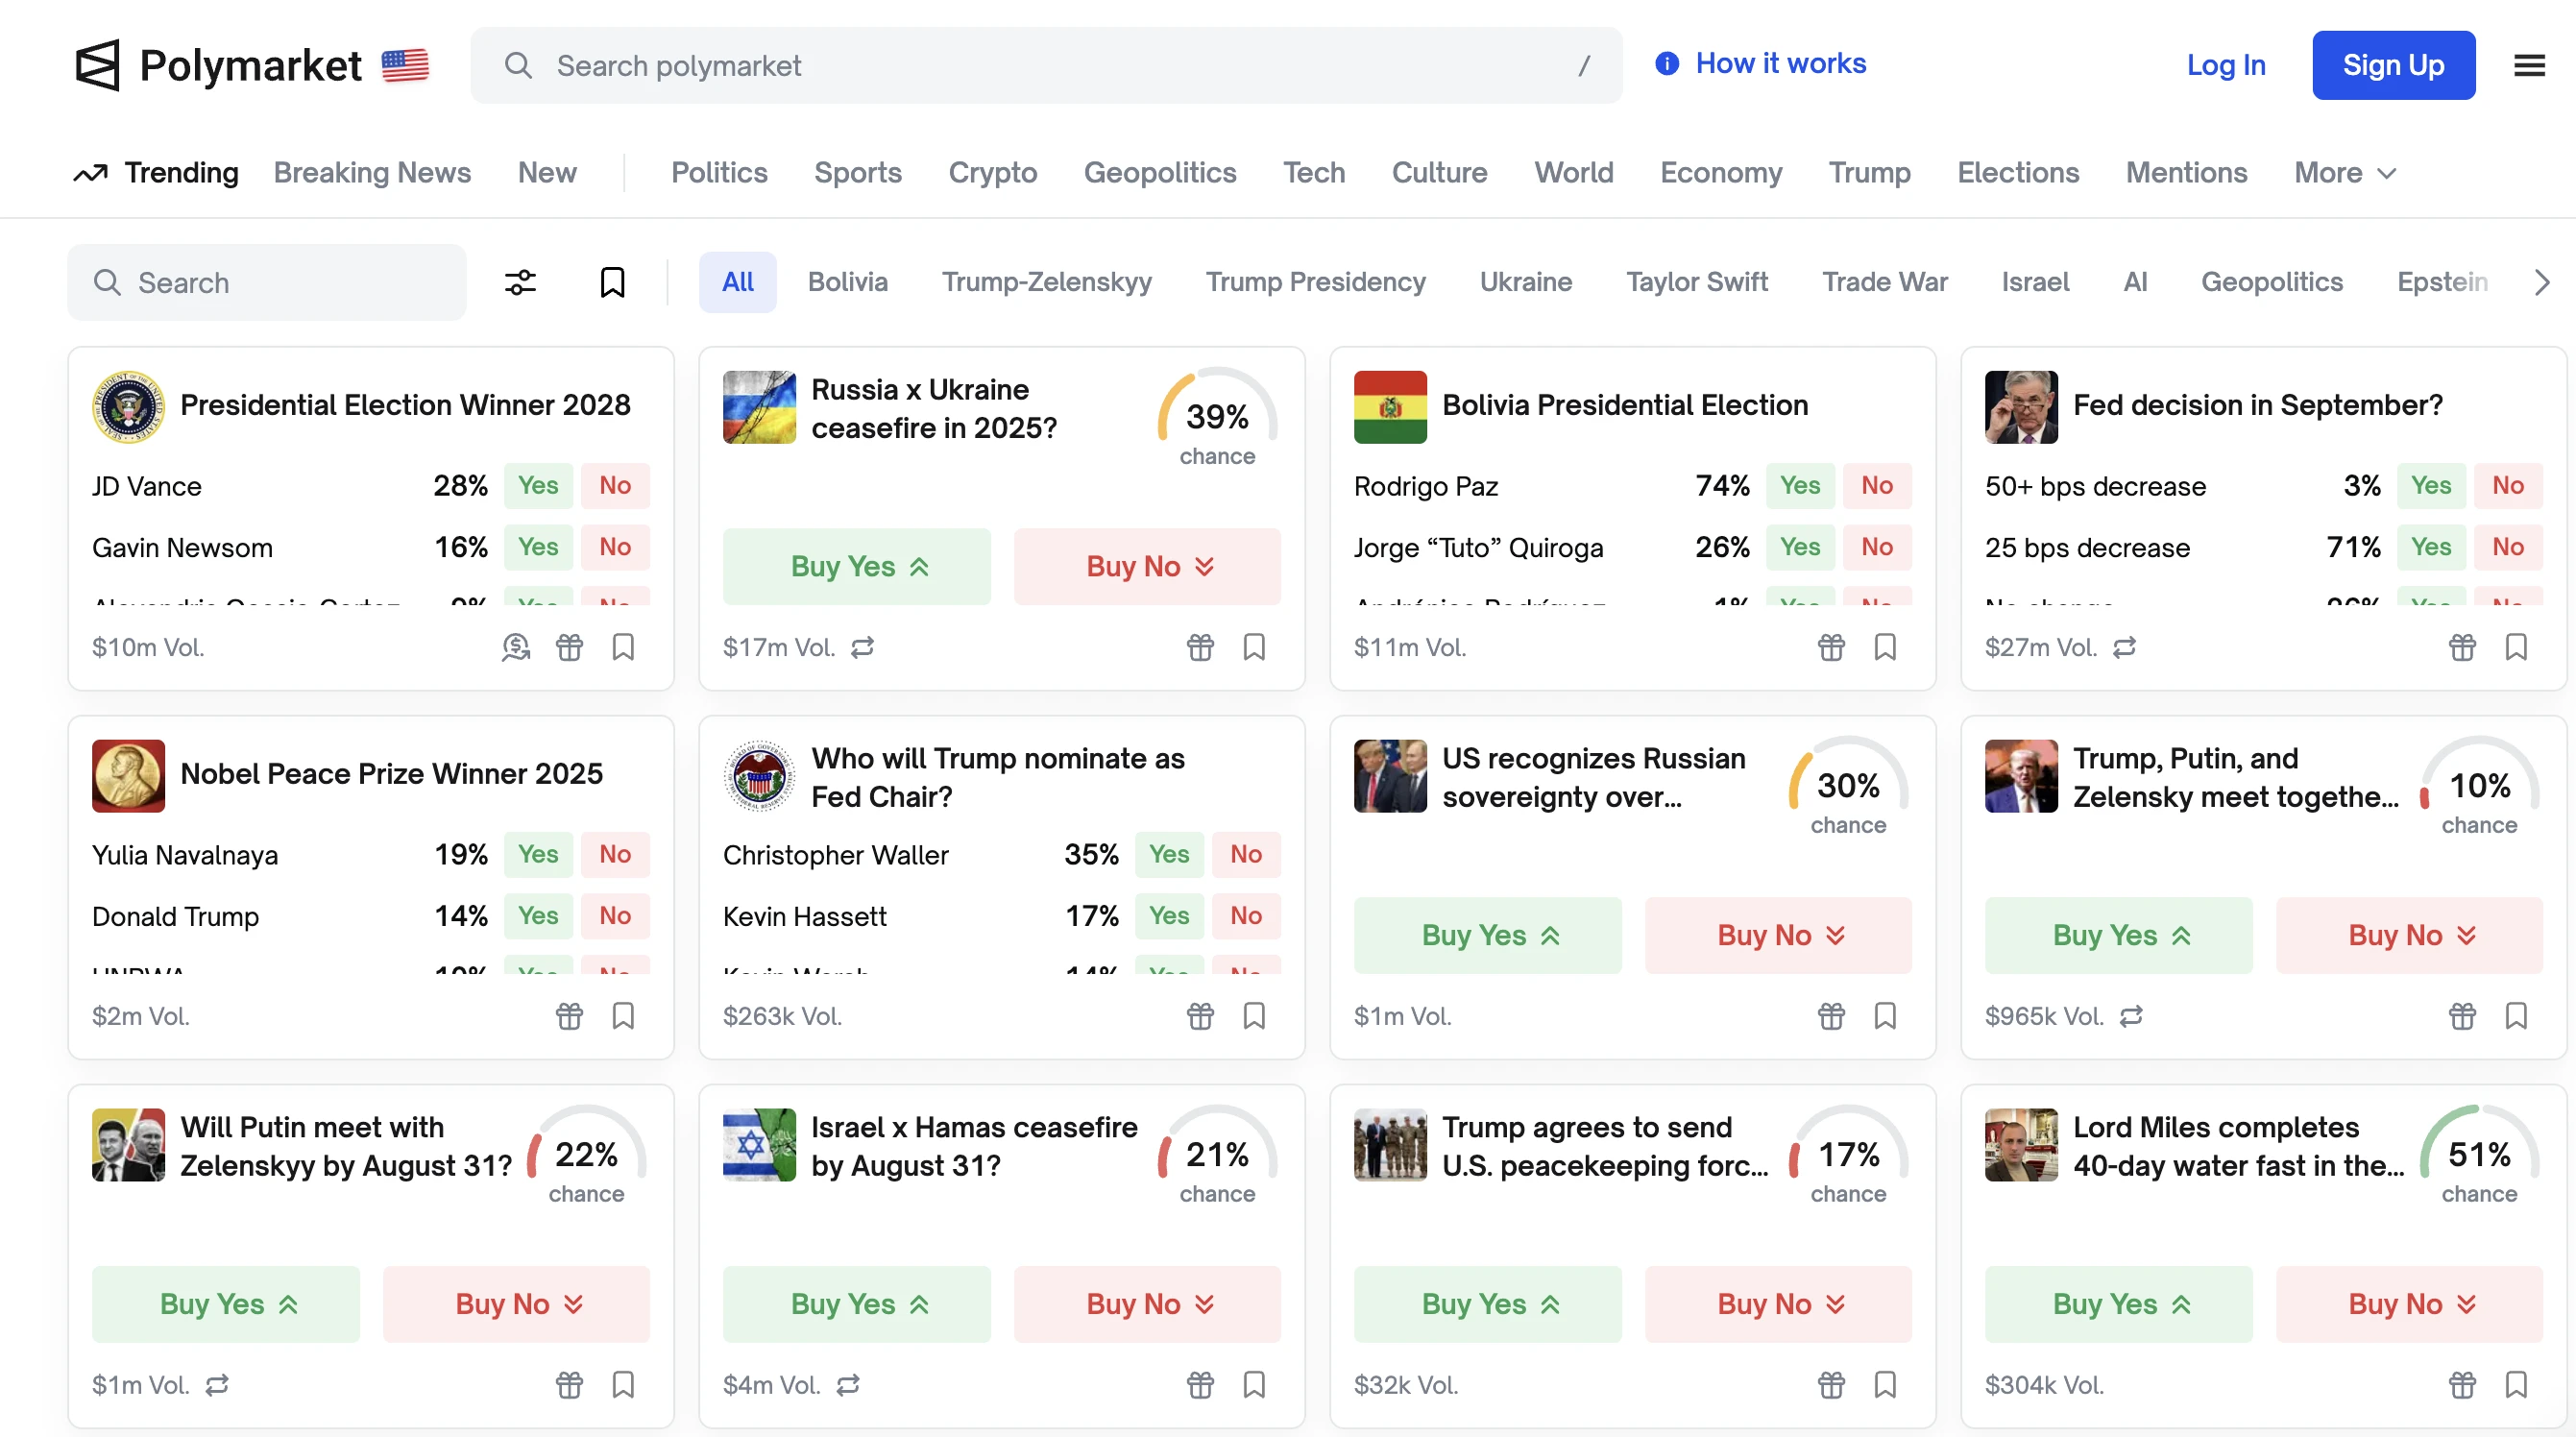Click No for Donald Trump Nobel prize

[x=615, y=916]
